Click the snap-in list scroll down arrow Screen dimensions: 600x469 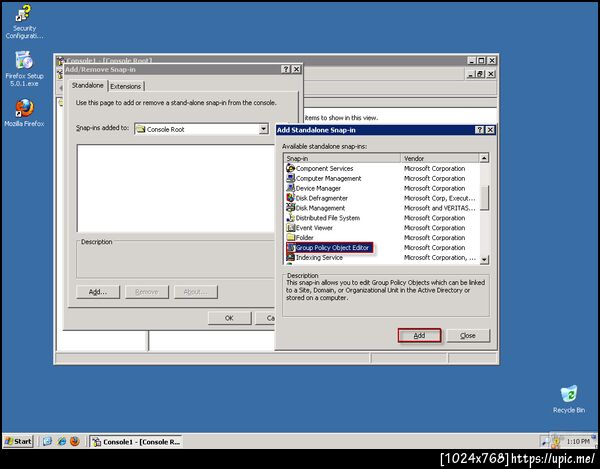484,259
